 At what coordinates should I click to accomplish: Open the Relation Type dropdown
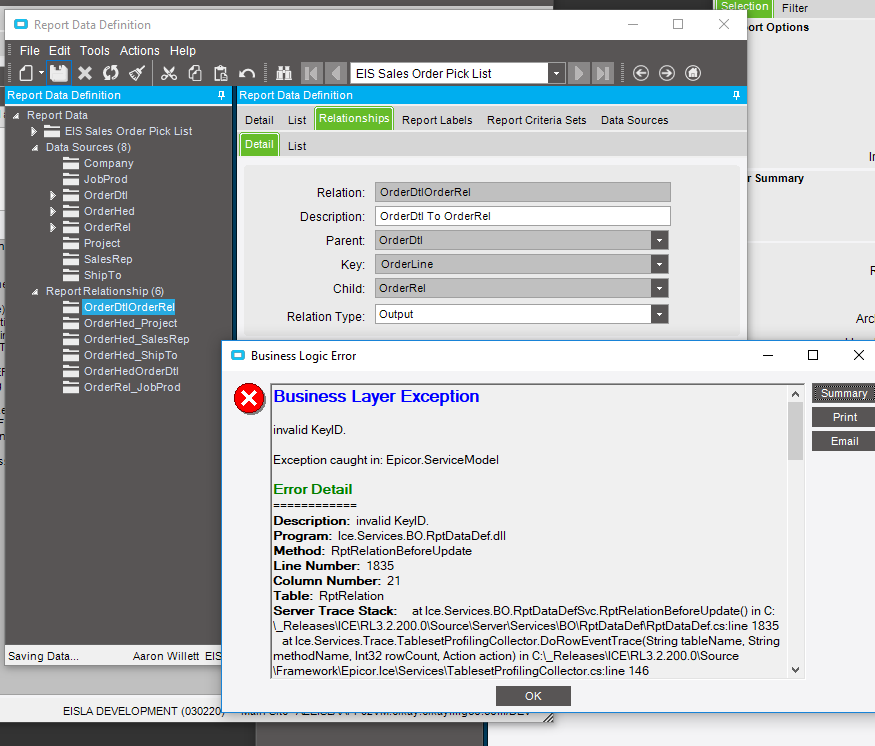pos(659,313)
